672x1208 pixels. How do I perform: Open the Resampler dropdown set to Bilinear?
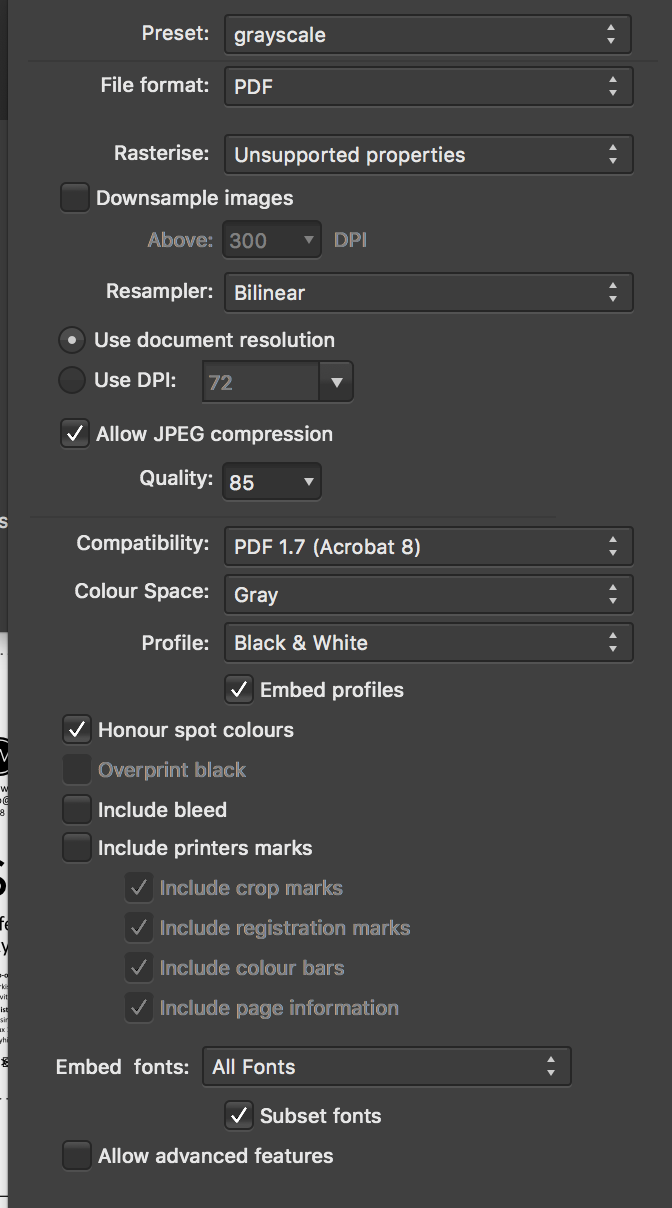[x=428, y=292]
